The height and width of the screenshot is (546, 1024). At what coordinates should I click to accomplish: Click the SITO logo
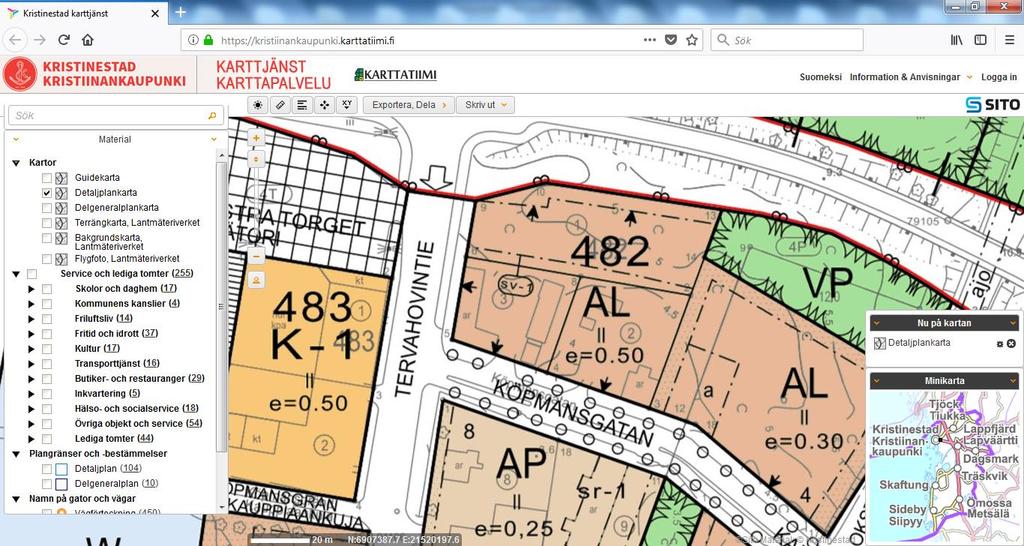coord(993,104)
